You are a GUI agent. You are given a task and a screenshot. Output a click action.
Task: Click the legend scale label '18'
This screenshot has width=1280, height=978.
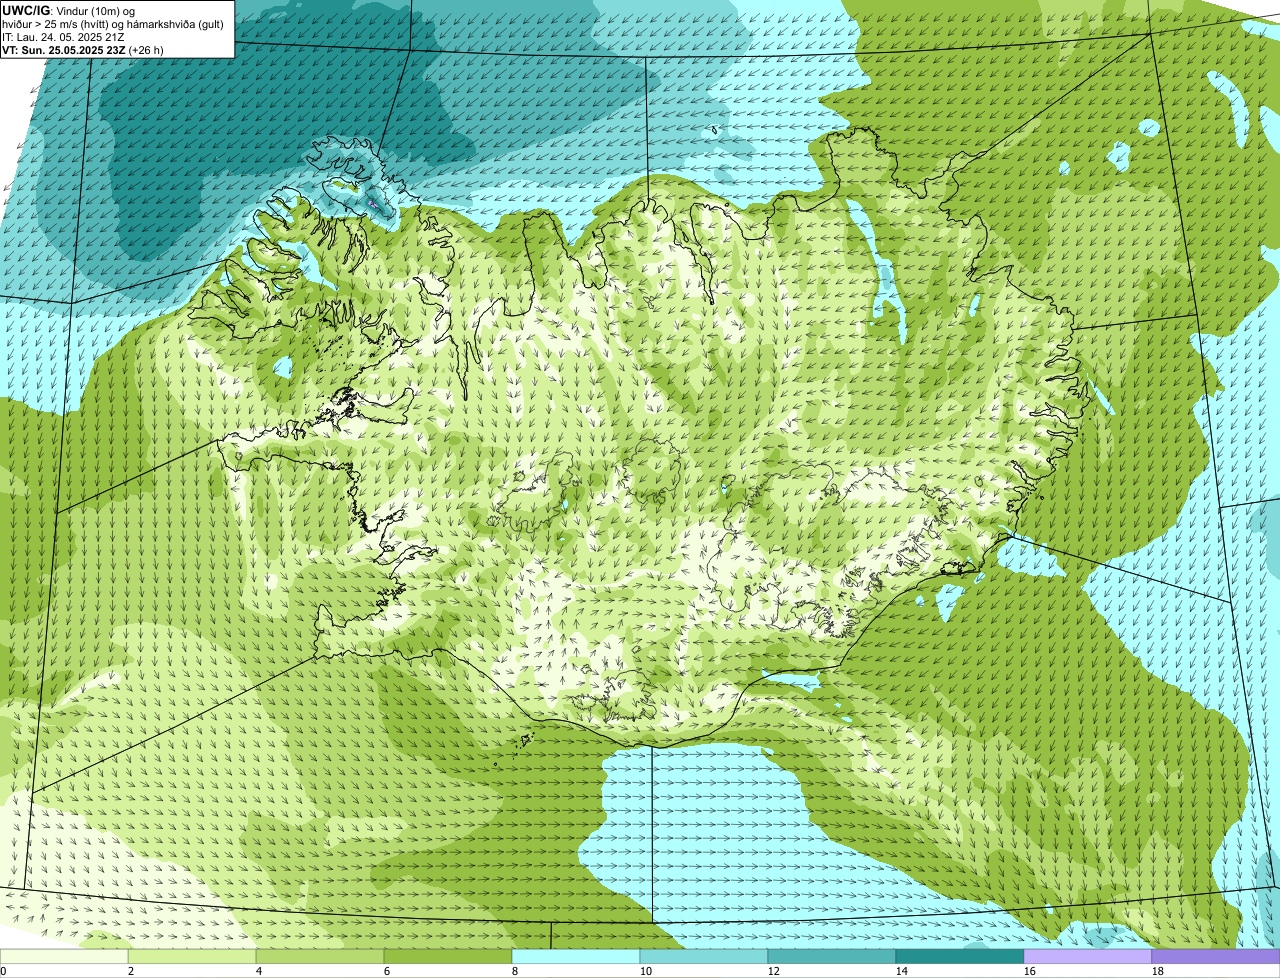(x=1158, y=971)
